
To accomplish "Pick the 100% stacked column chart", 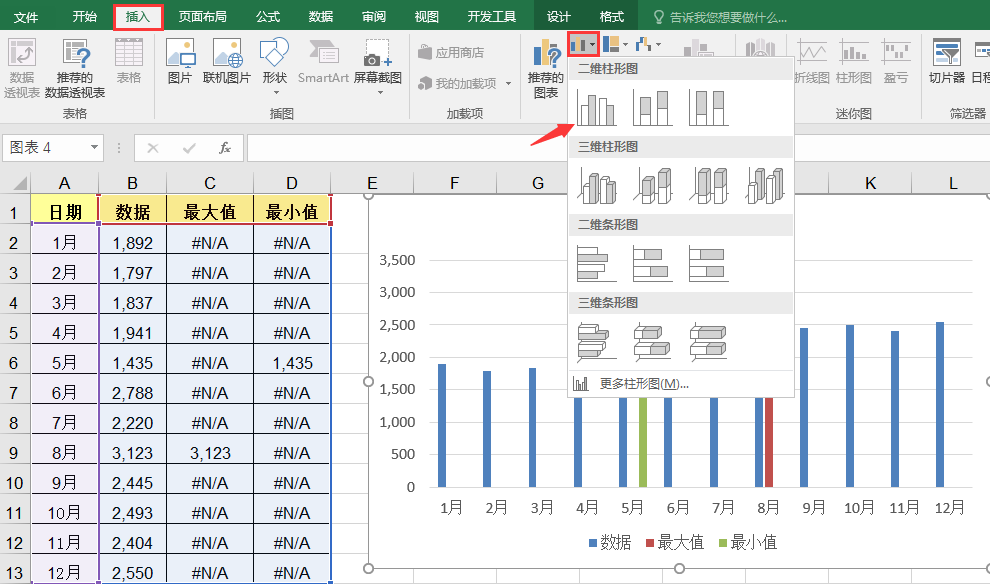I will coord(708,108).
